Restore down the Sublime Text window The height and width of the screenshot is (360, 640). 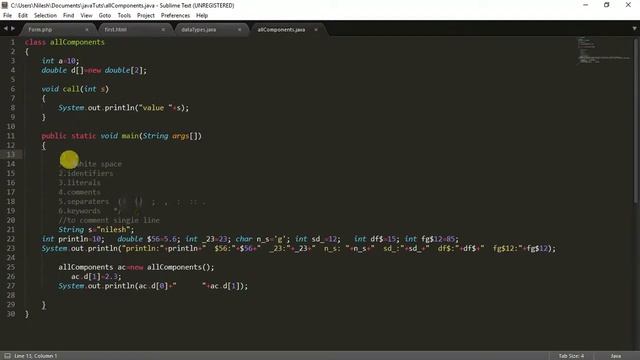tap(607, 5)
